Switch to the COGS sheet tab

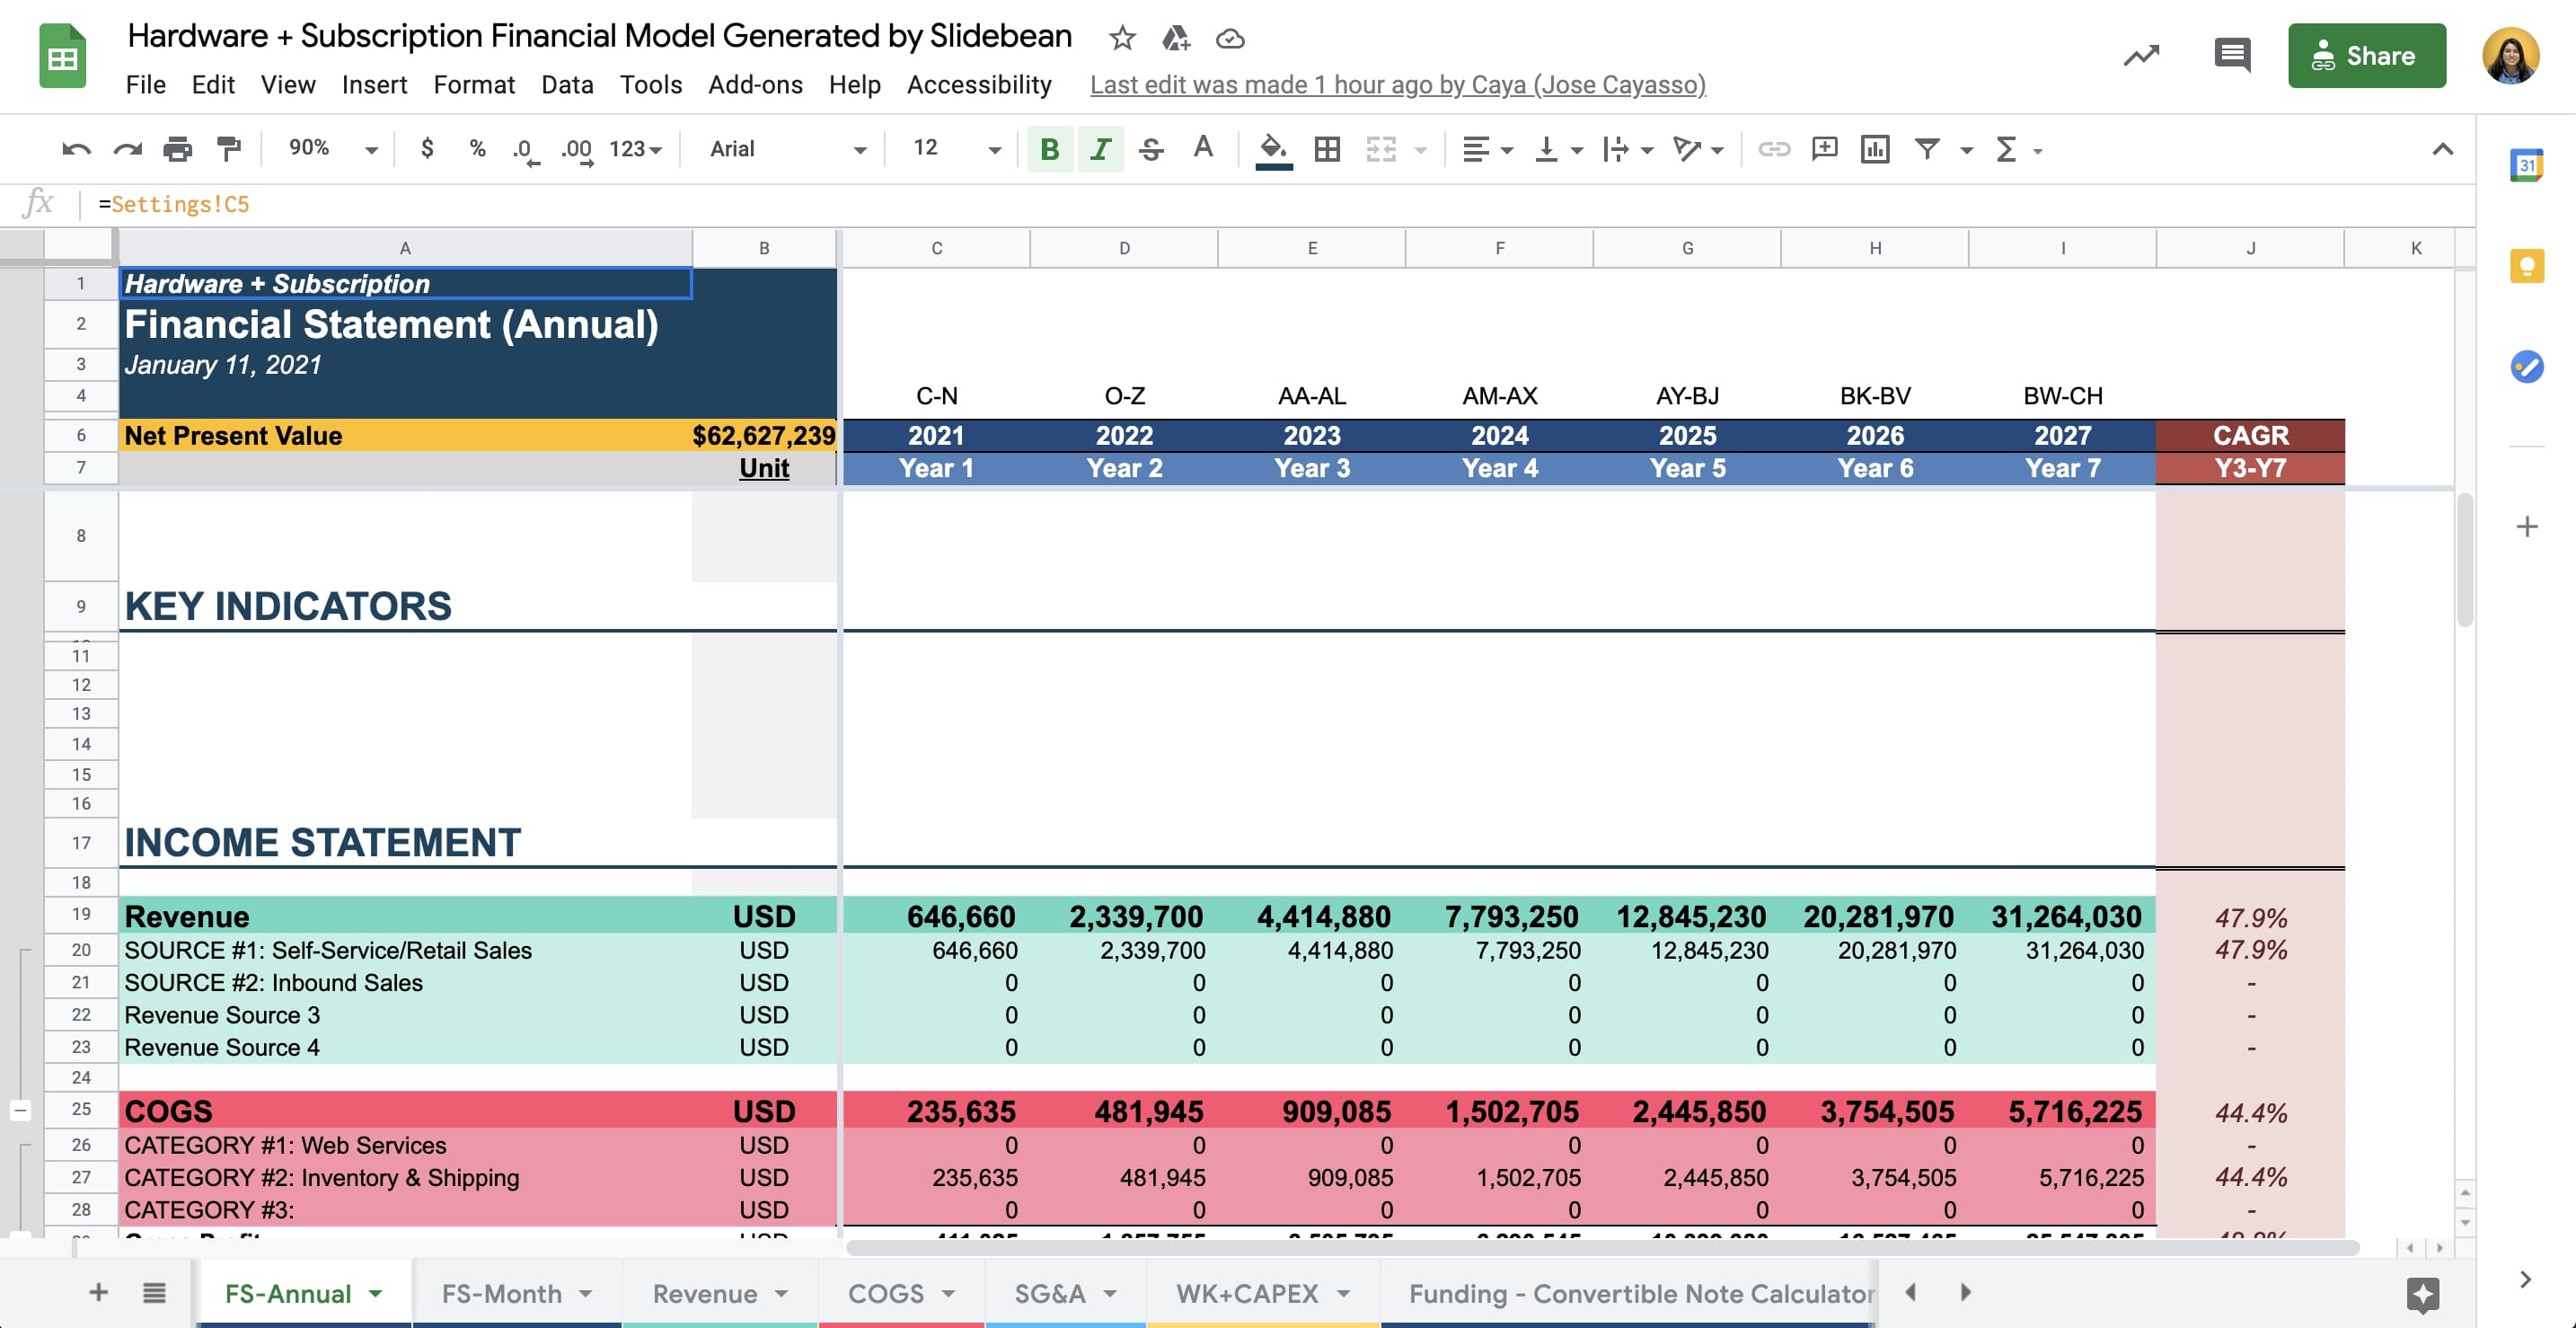pos(886,1292)
